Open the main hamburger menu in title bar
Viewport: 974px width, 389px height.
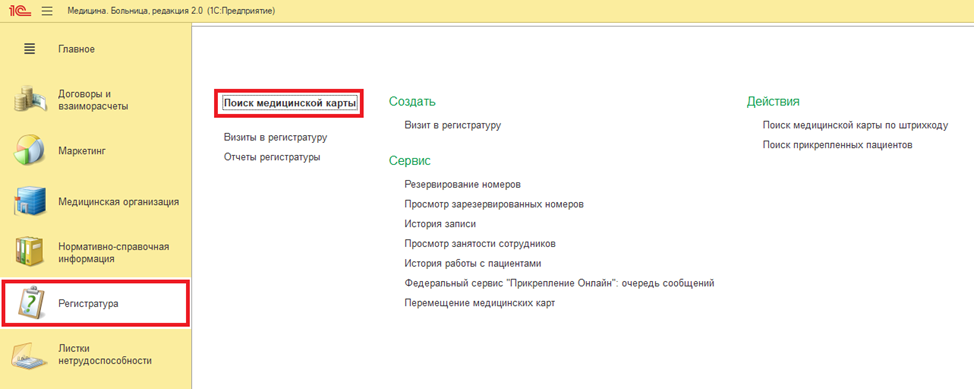pyautogui.click(x=47, y=11)
